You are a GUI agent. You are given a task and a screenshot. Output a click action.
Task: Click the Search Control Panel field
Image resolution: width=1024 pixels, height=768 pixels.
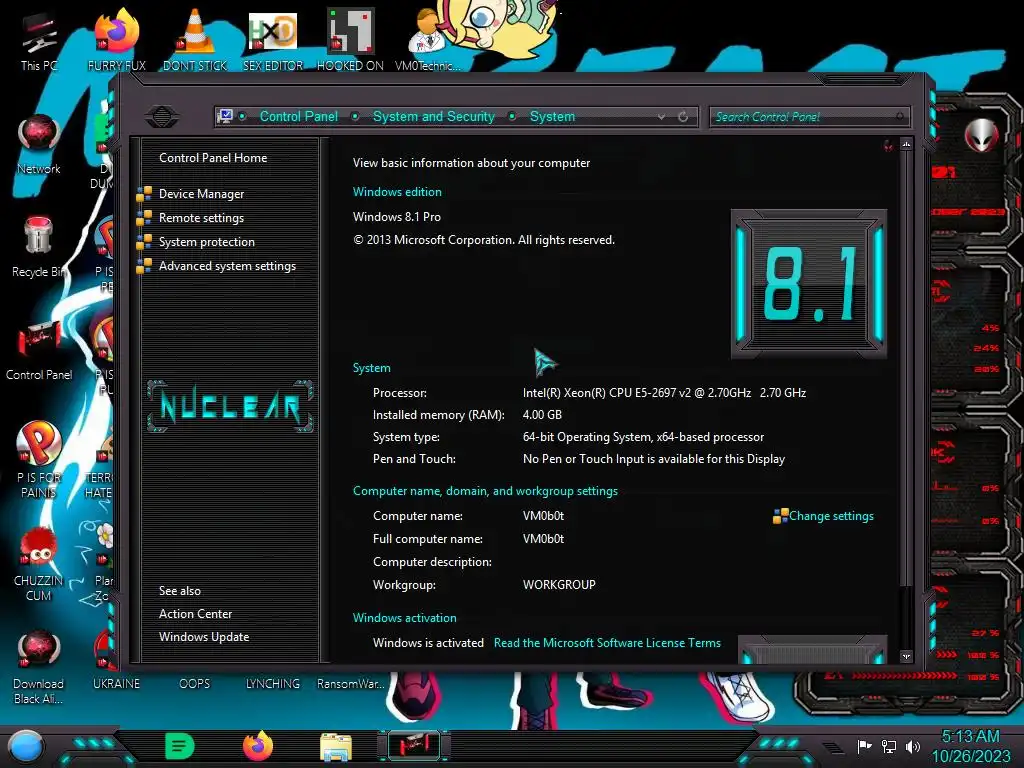pos(810,117)
